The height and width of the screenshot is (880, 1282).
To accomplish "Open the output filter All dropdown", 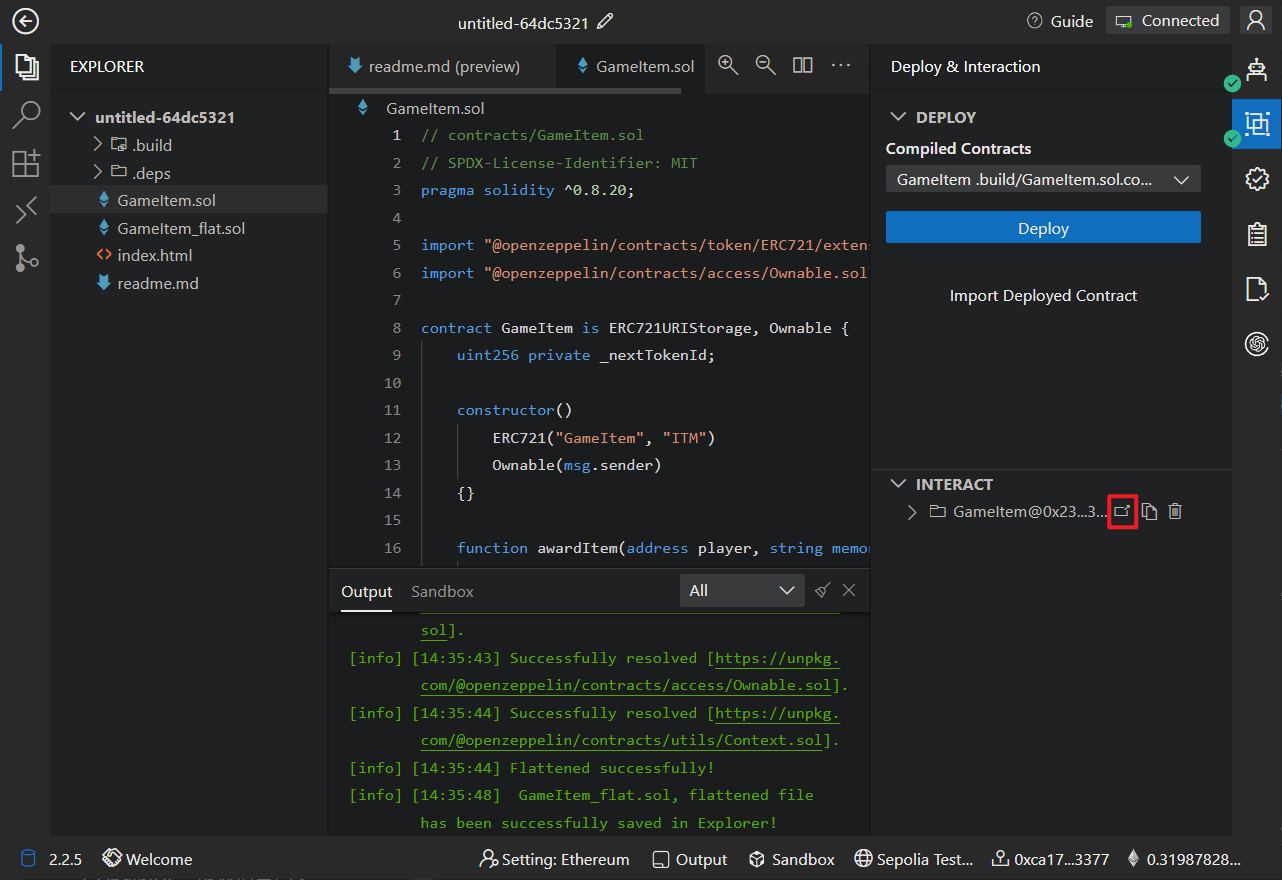I will [741, 590].
